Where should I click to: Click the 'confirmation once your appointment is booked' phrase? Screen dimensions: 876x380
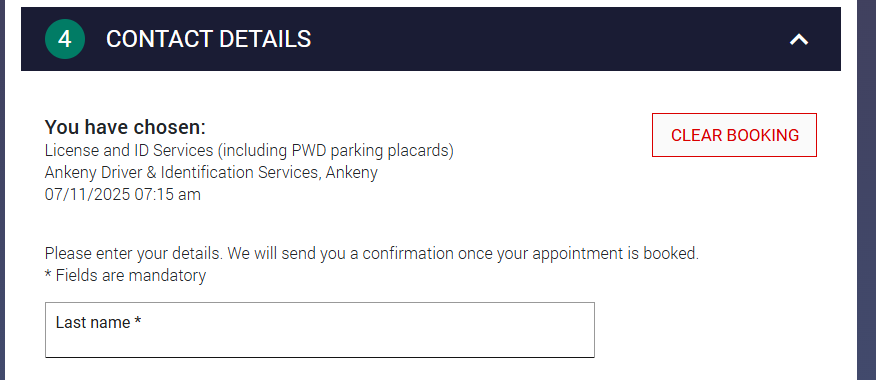pos(531,254)
